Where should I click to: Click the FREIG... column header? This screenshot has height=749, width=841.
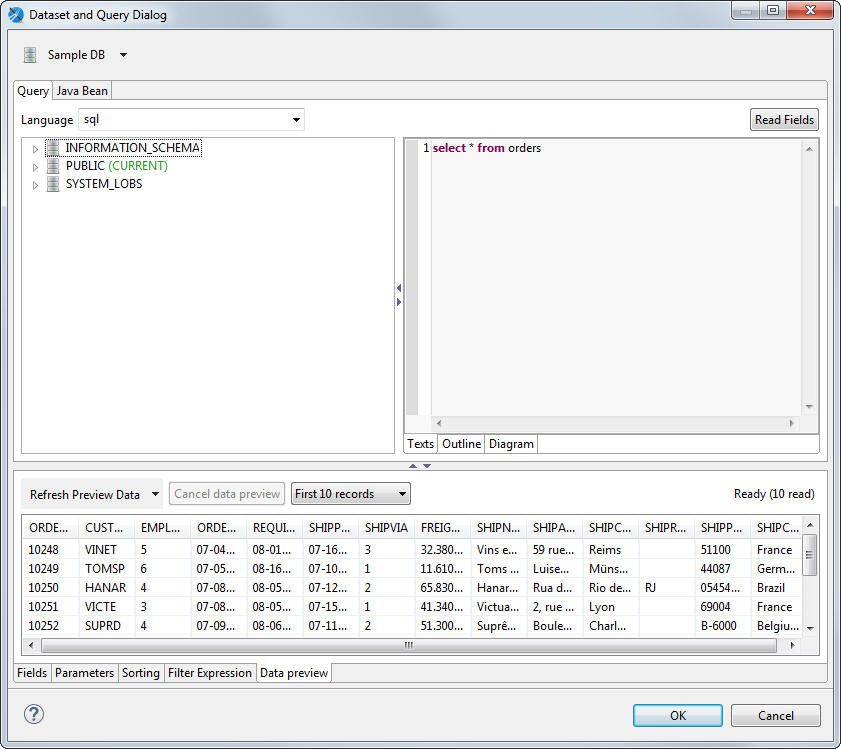pyautogui.click(x=442, y=528)
